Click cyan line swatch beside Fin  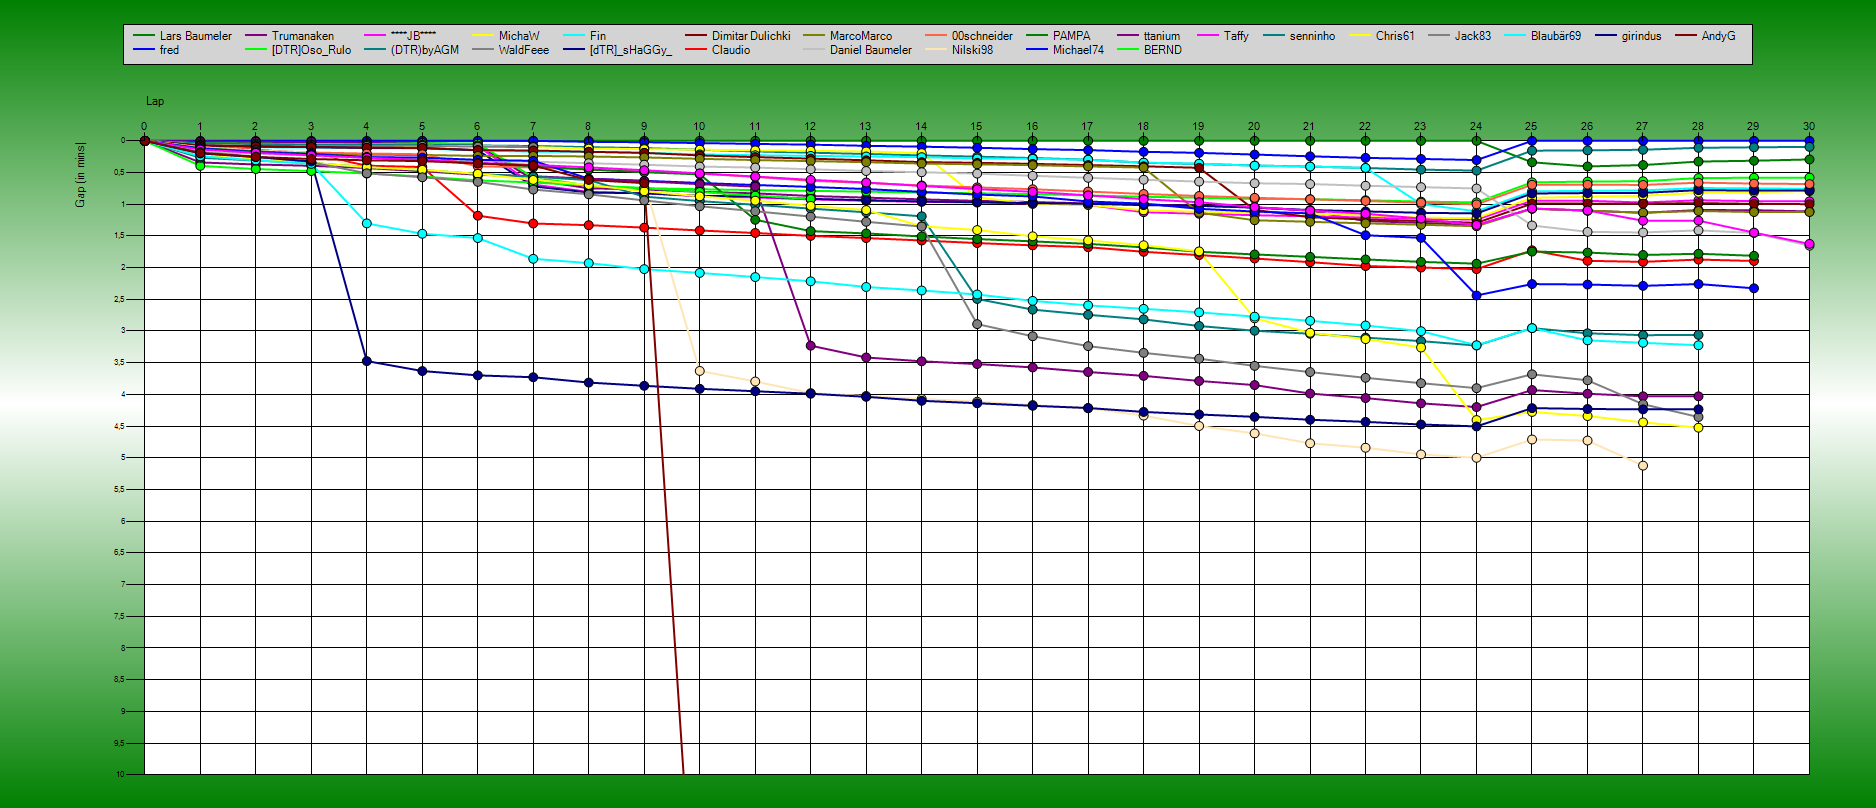[574, 36]
